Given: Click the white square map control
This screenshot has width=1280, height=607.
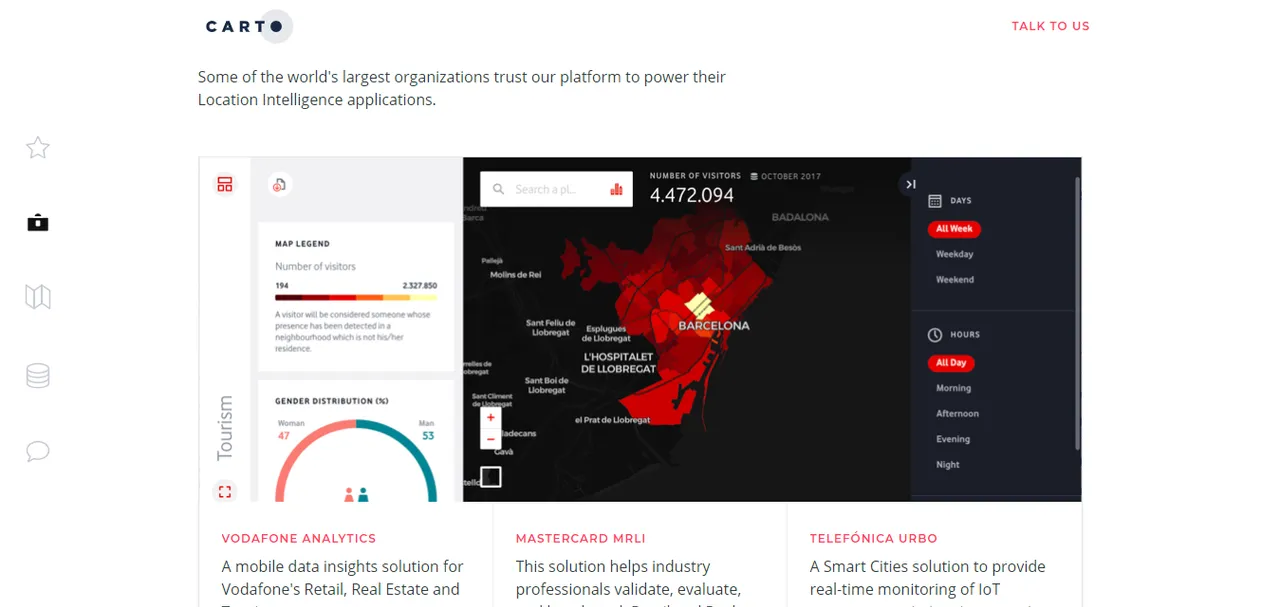Looking at the screenshot, I should (x=491, y=477).
